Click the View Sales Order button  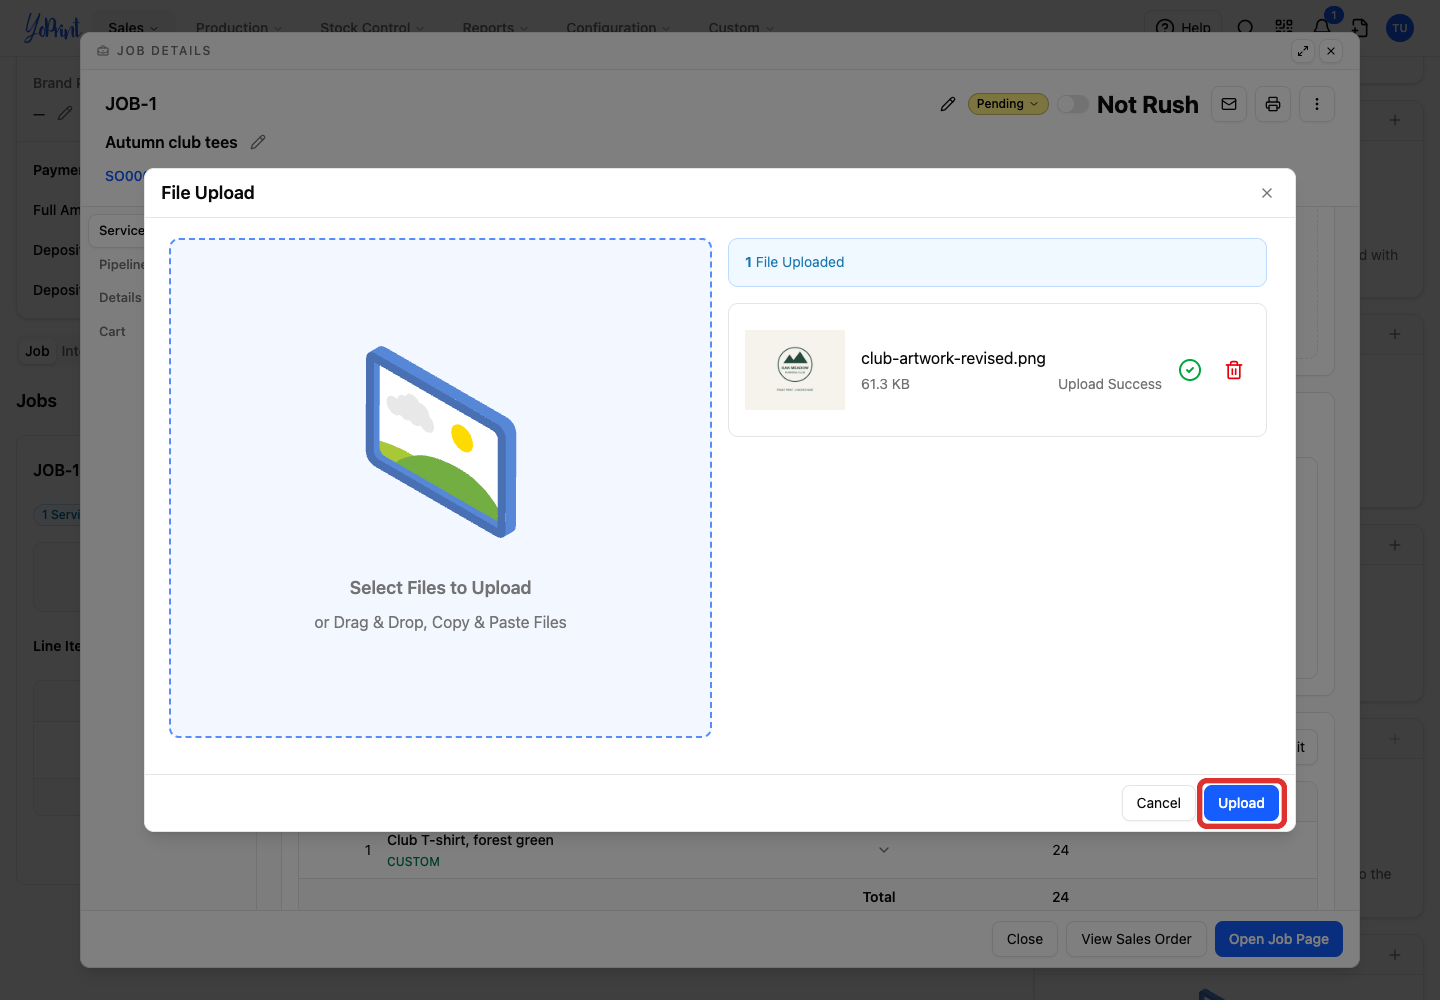1136,939
